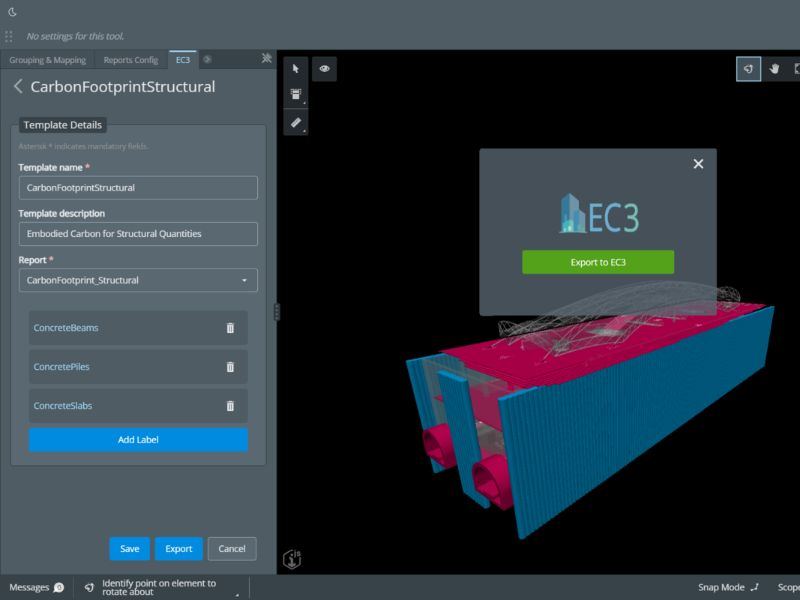Image resolution: width=800 pixels, height=600 pixels.
Task: Click the Add Label button
Action: [x=138, y=440]
